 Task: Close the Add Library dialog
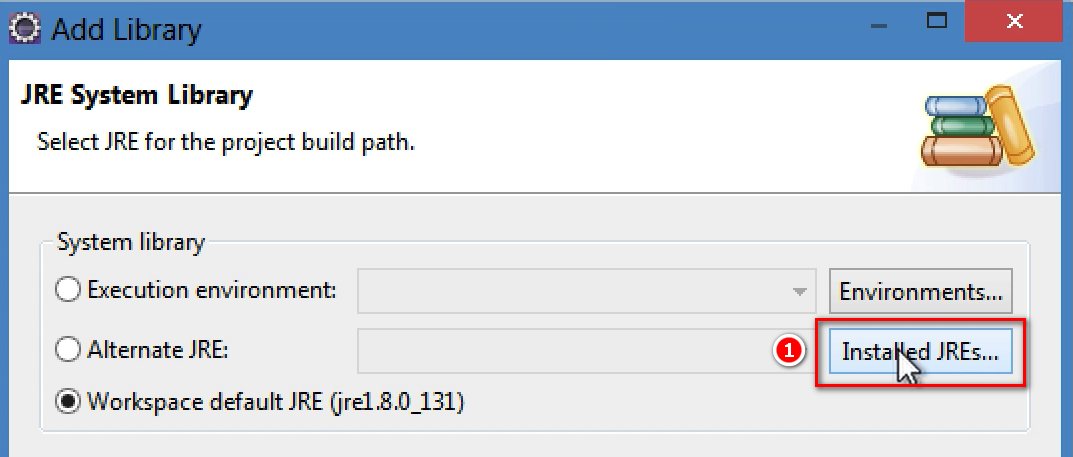1015,21
